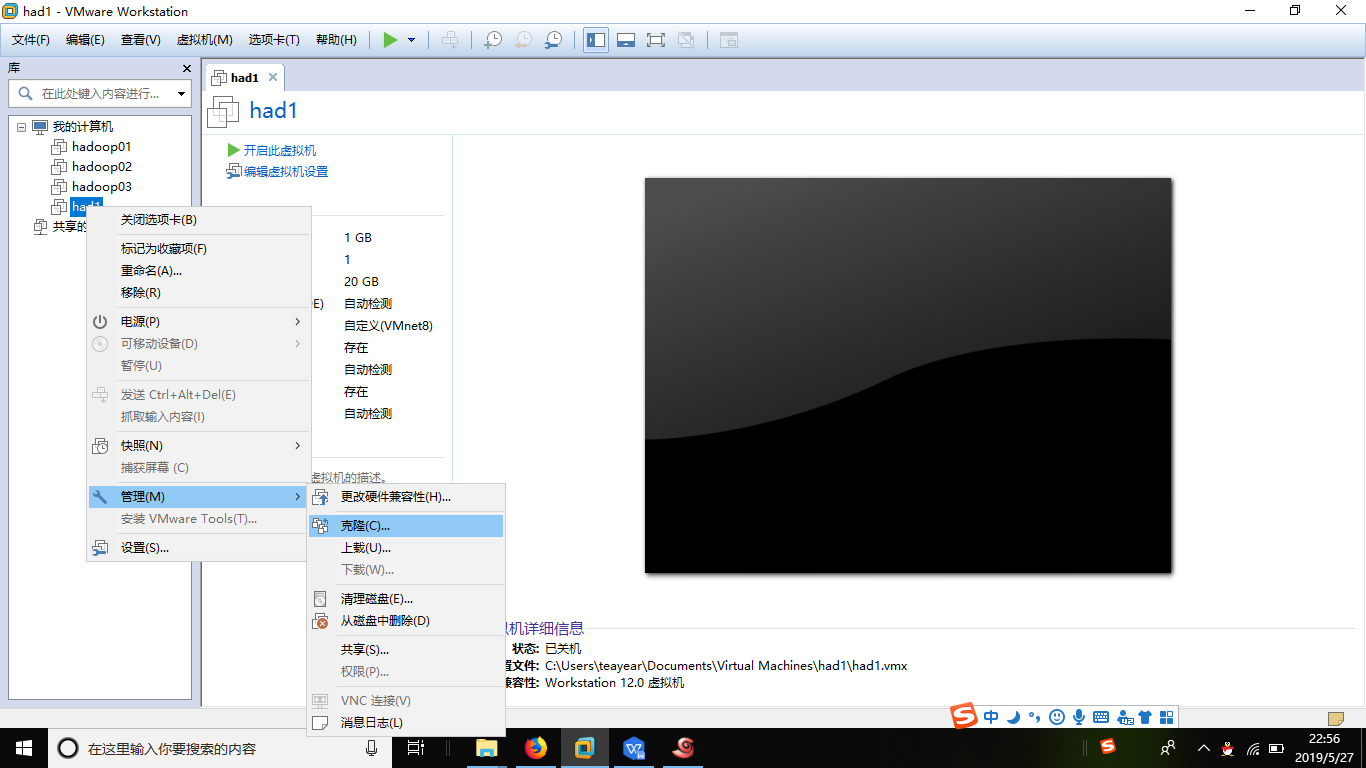Screen dimensions: 1366x768
Task: Select 更改硬件兼容性(H)... option
Action: click(x=406, y=497)
